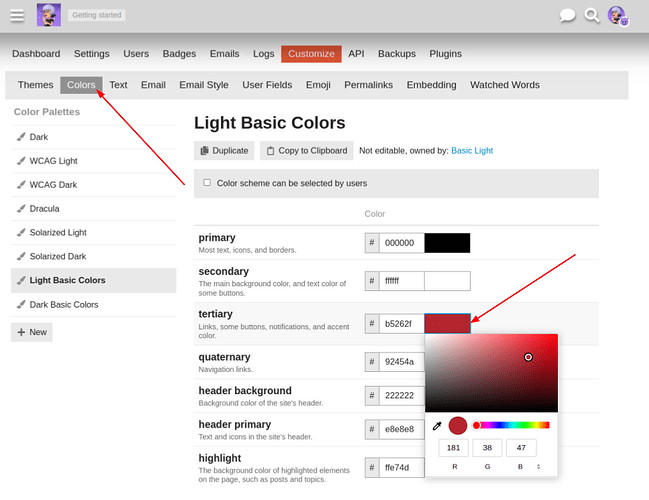
Task: Open the Dashboard admin tab
Action: tap(36, 54)
